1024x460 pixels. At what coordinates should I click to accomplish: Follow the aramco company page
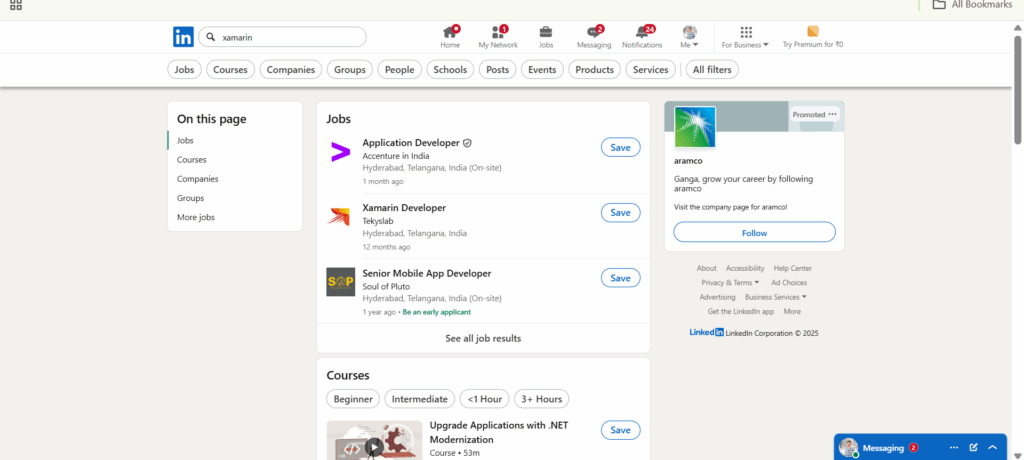coord(754,233)
